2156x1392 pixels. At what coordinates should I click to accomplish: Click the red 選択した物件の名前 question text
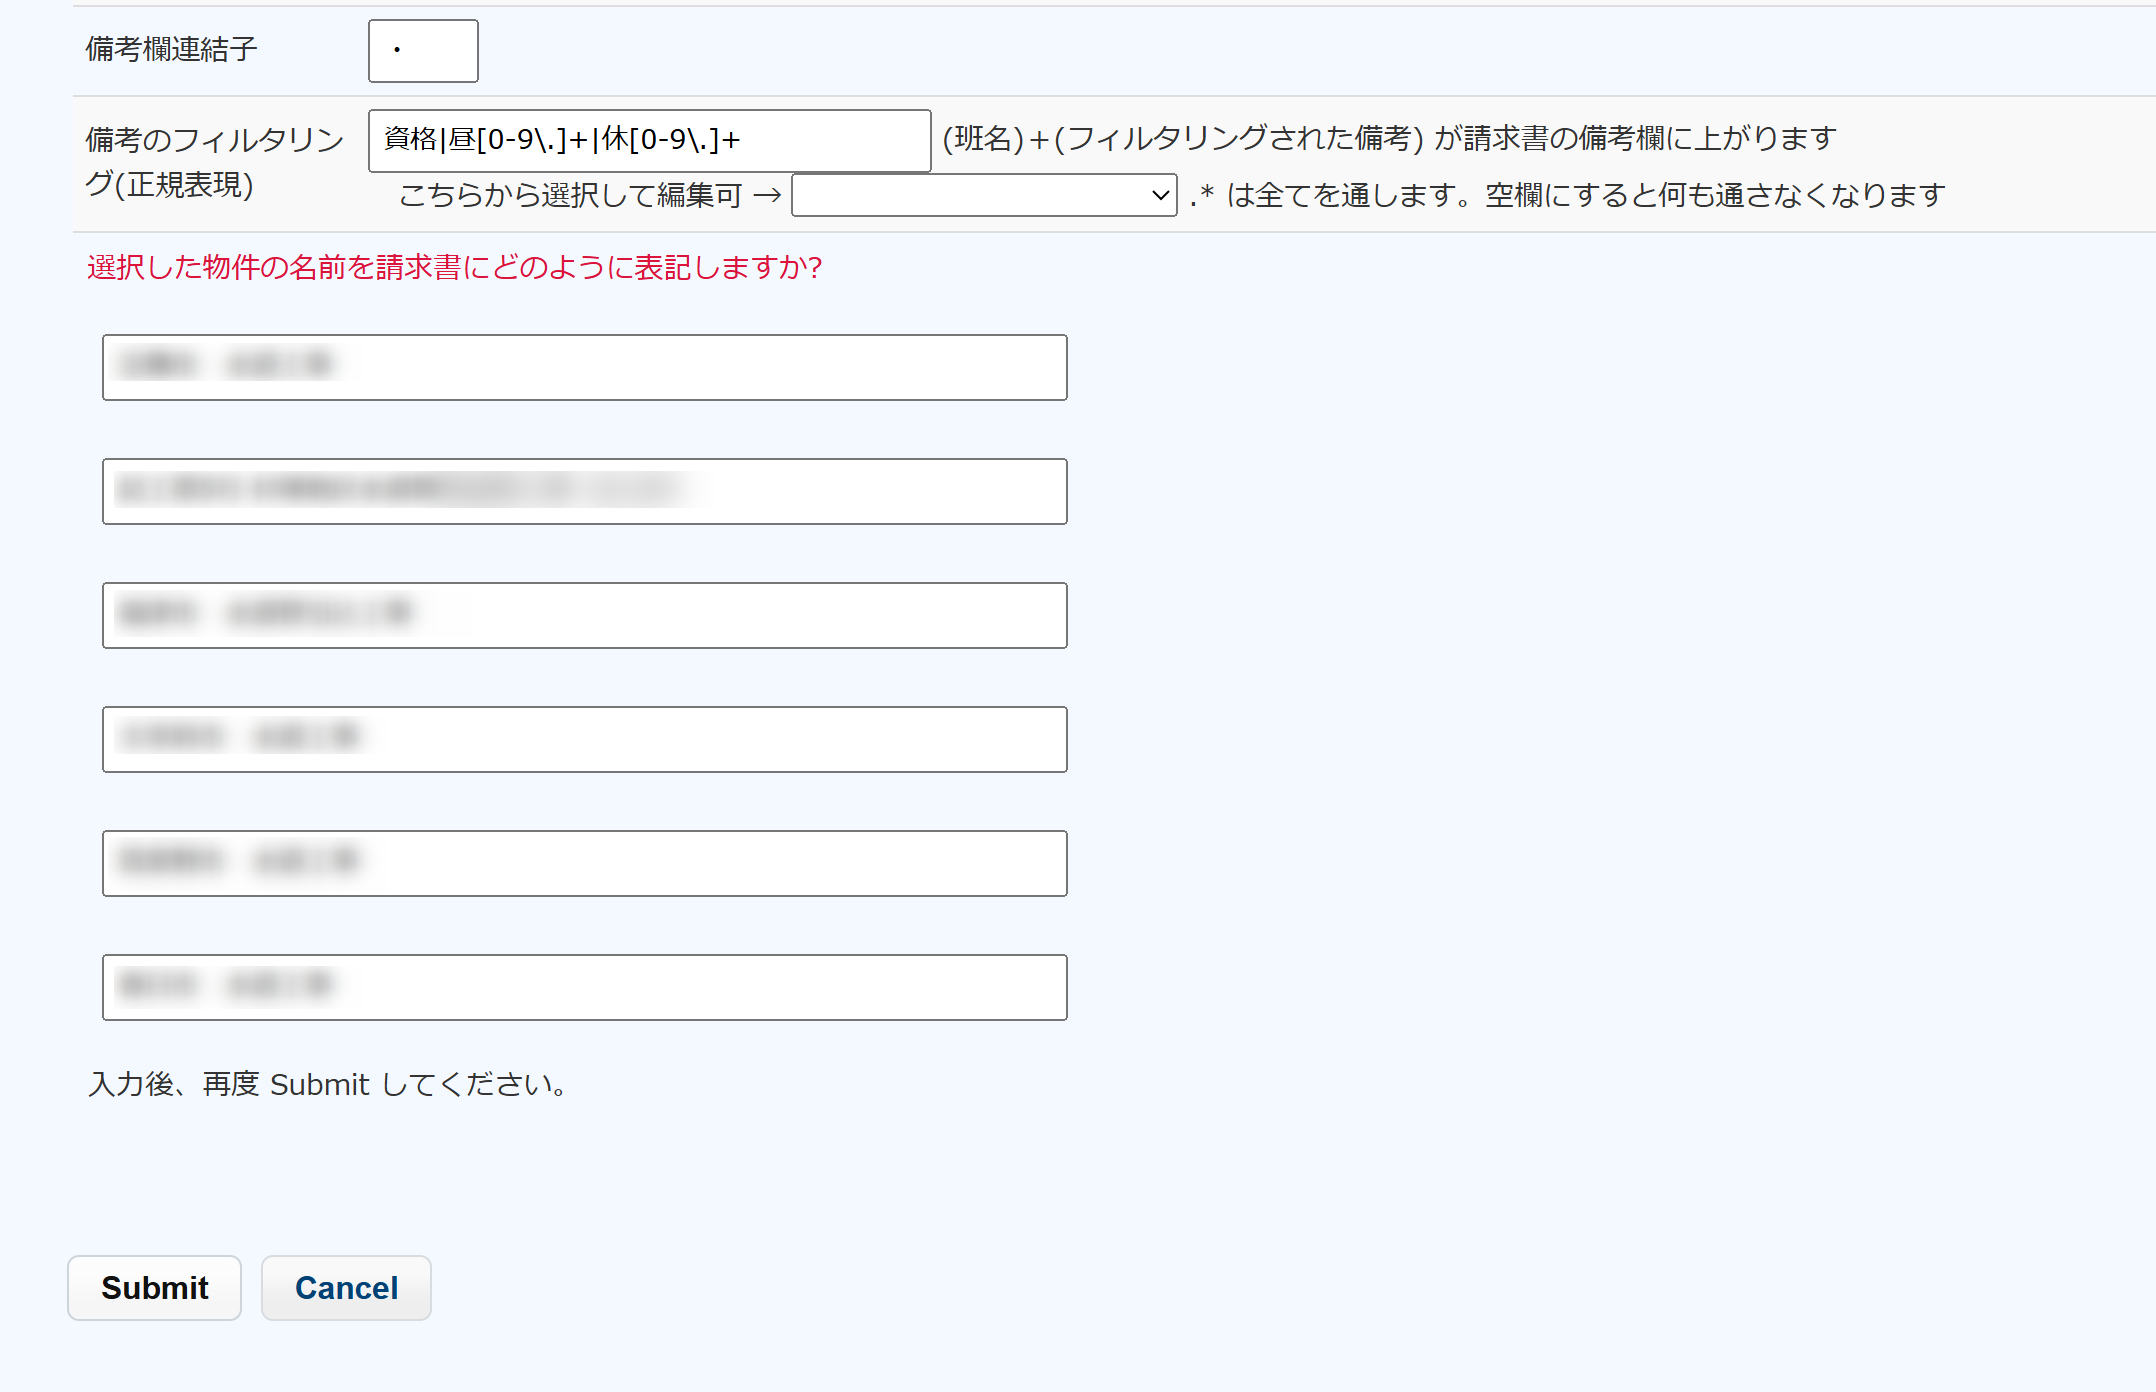point(454,267)
